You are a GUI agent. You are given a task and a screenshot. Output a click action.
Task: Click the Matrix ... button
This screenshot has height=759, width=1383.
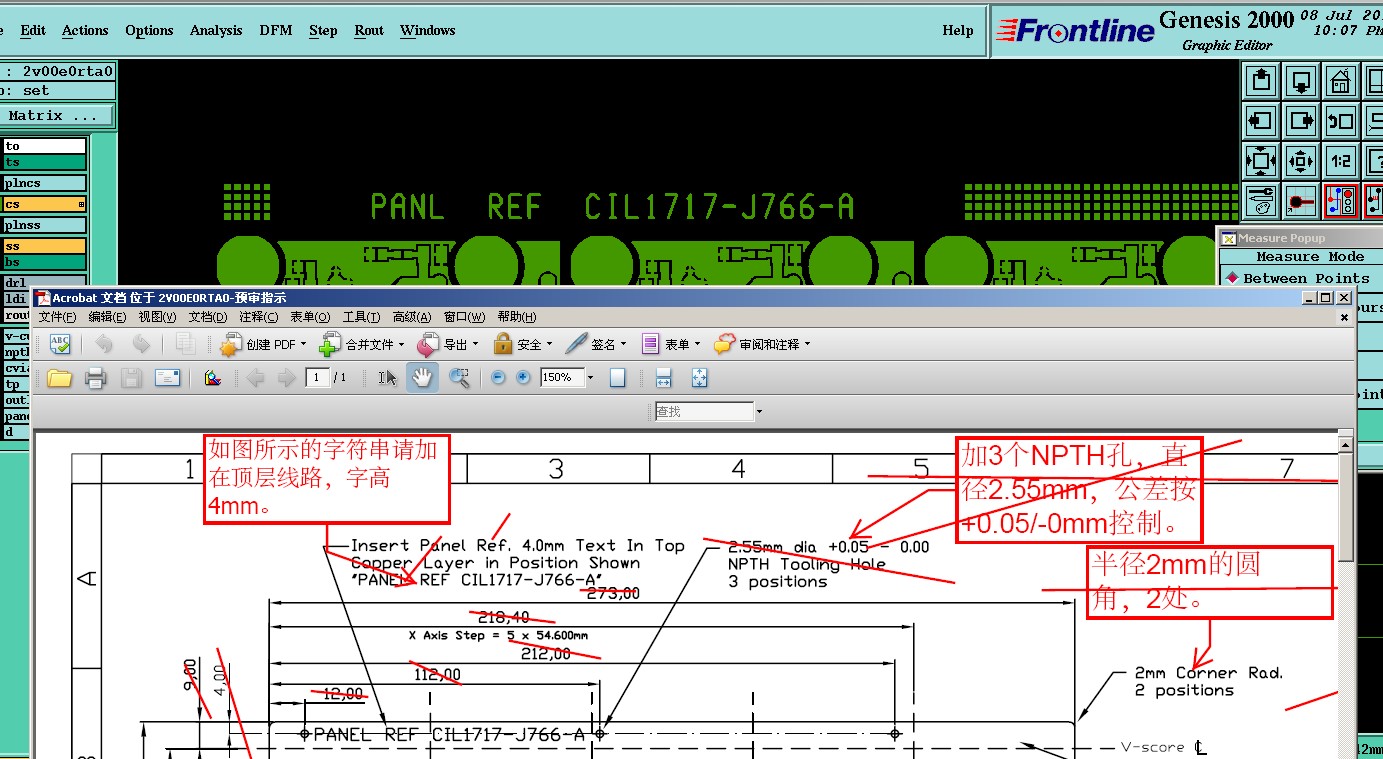click(57, 116)
